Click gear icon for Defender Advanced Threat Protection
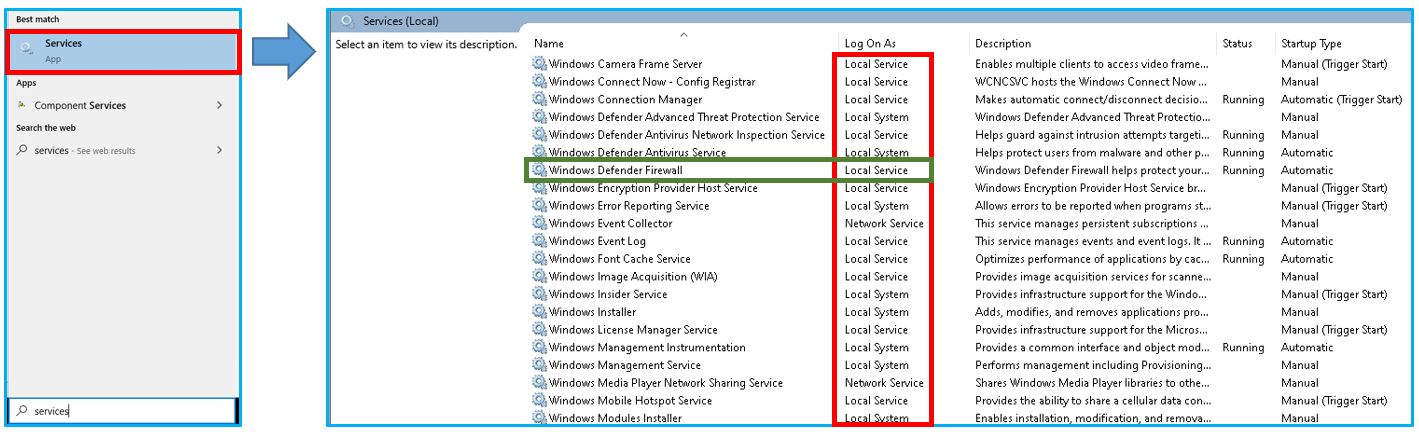Screen dimensions: 1419x432 [x=540, y=117]
